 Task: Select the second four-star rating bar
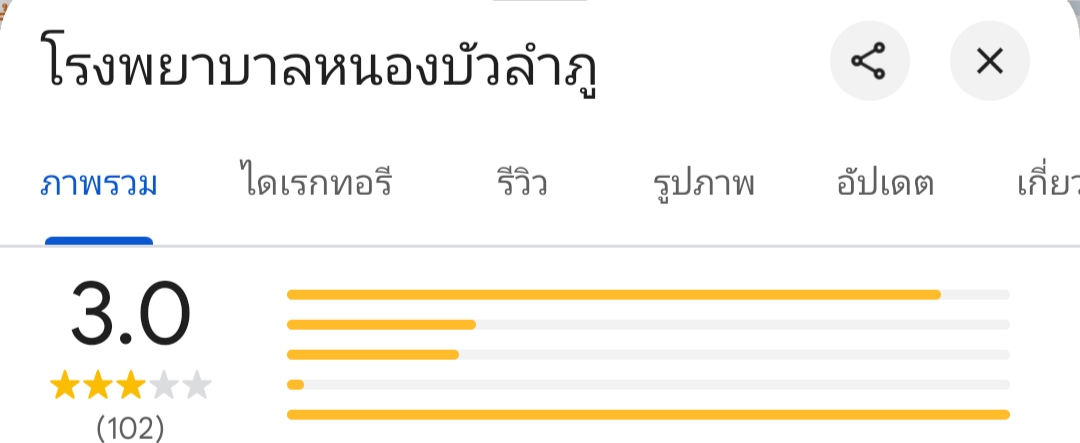pyautogui.click(x=648, y=324)
